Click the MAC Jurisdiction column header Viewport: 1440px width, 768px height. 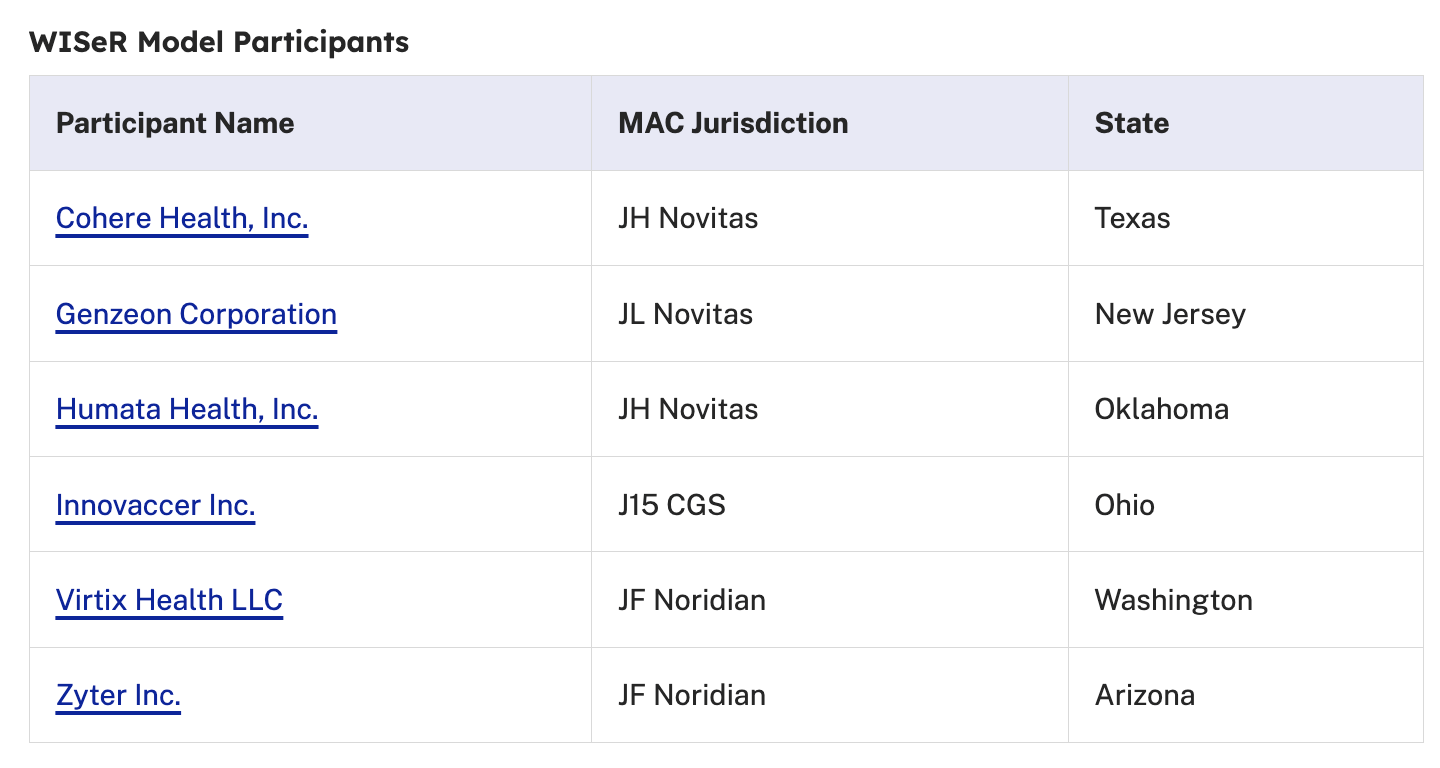[733, 123]
